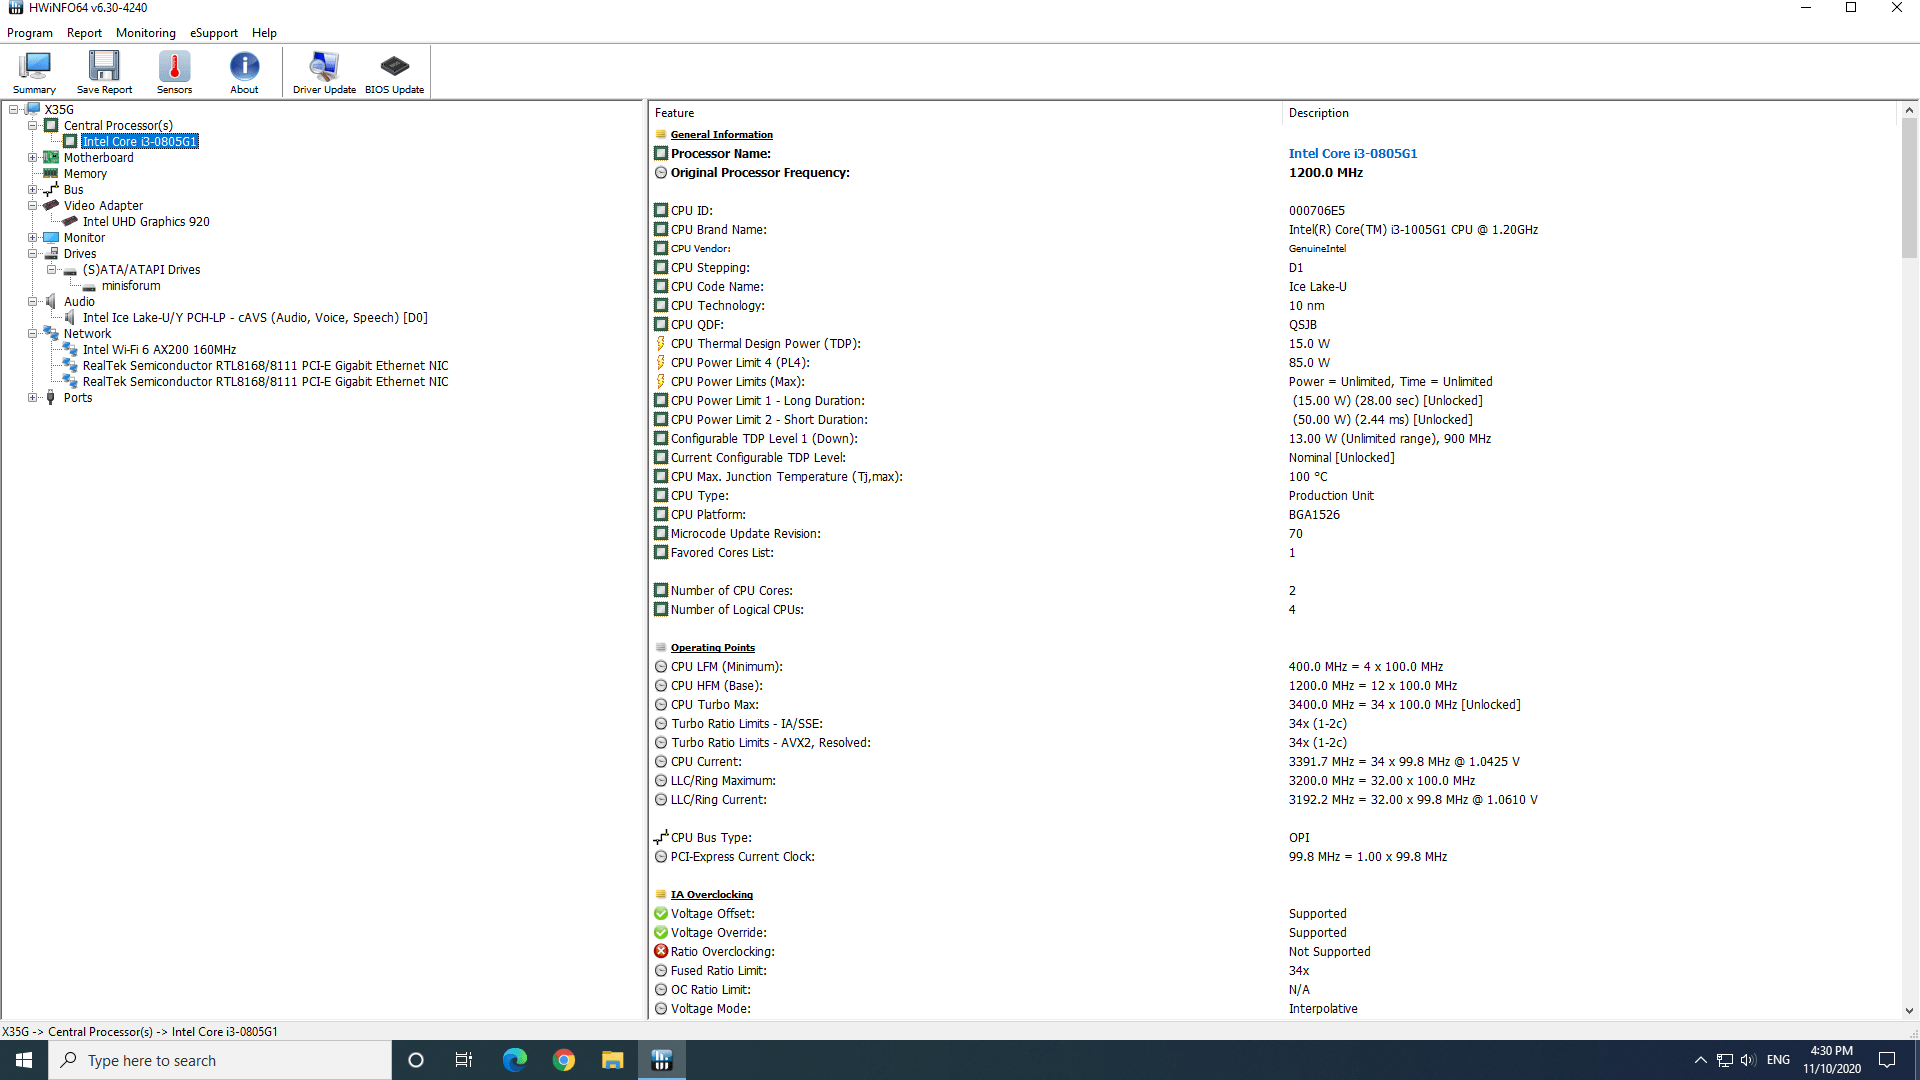Select the minisforum drive entry
Screen dimensions: 1920x1080
131,286
